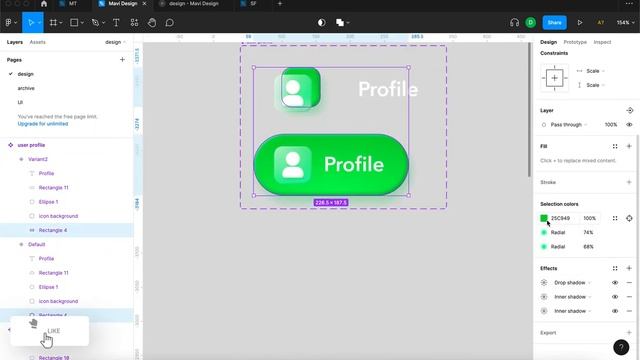Viewport: 640px width, 360px height.
Task: Toggle mask icon in top toolbar
Action: [322, 23]
